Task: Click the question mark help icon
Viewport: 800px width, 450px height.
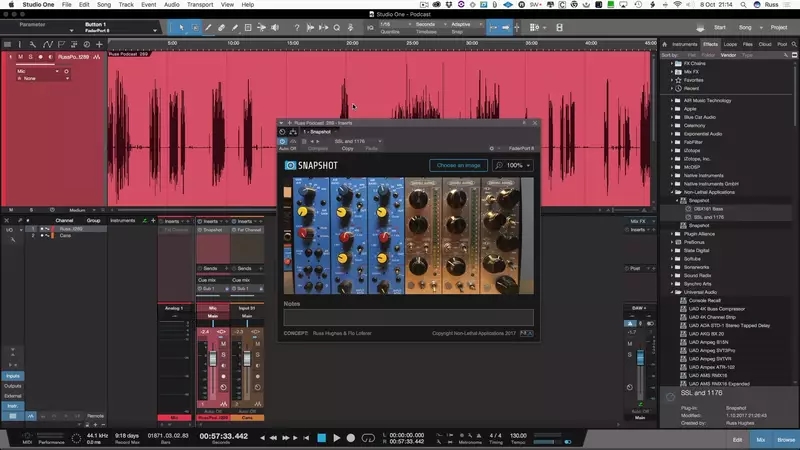Action: click(296, 28)
